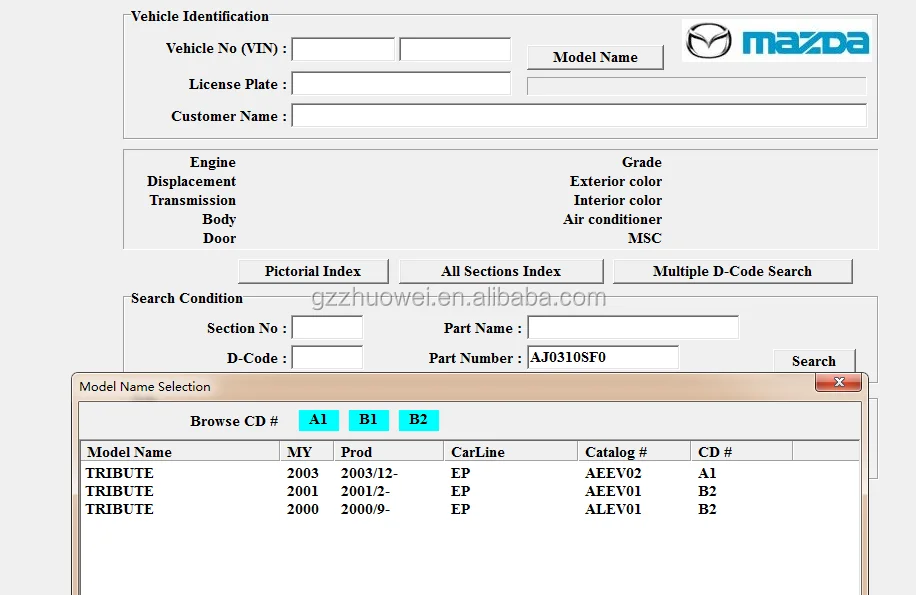
Task: Click the Customer Name input field
Action: tap(578, 116)
